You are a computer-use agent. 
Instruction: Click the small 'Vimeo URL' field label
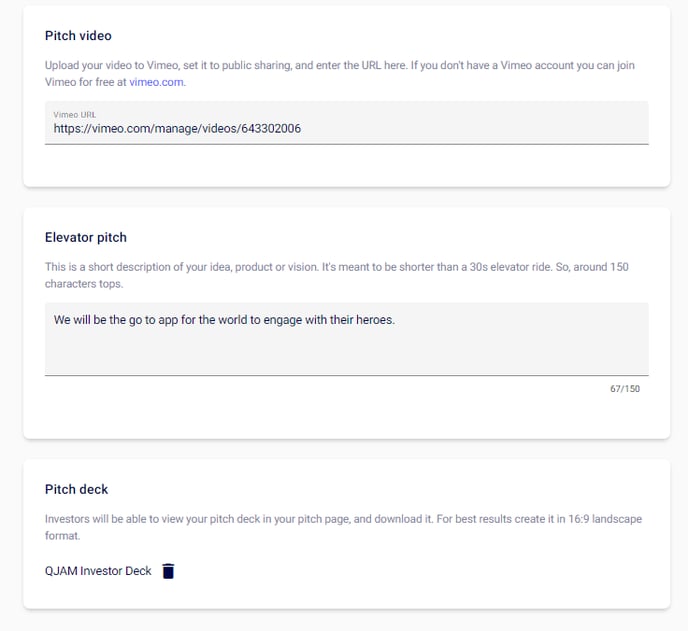pos(74,115)
